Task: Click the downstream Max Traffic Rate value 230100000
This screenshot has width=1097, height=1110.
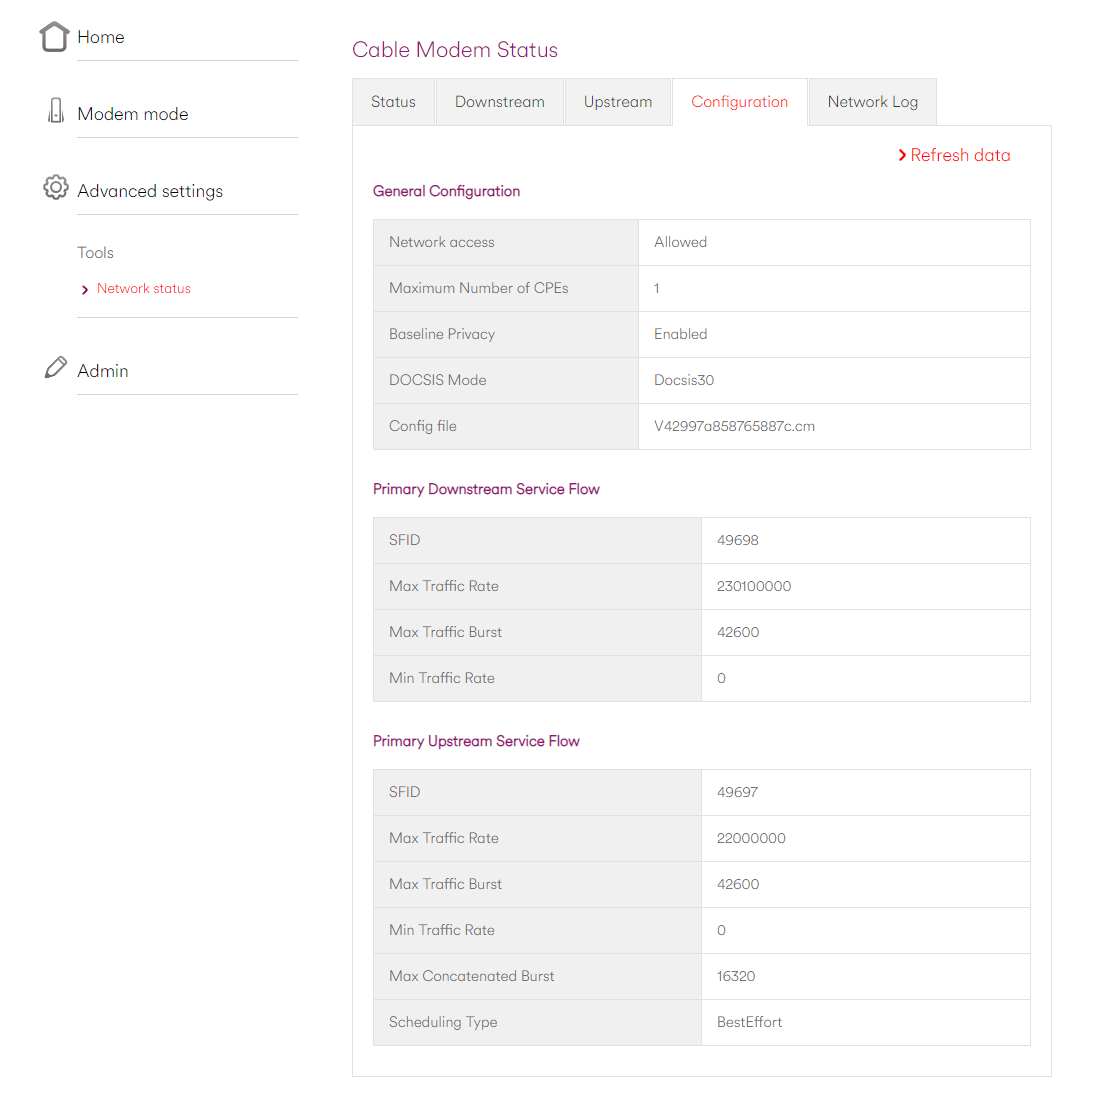Action: (x=754, y=586)
